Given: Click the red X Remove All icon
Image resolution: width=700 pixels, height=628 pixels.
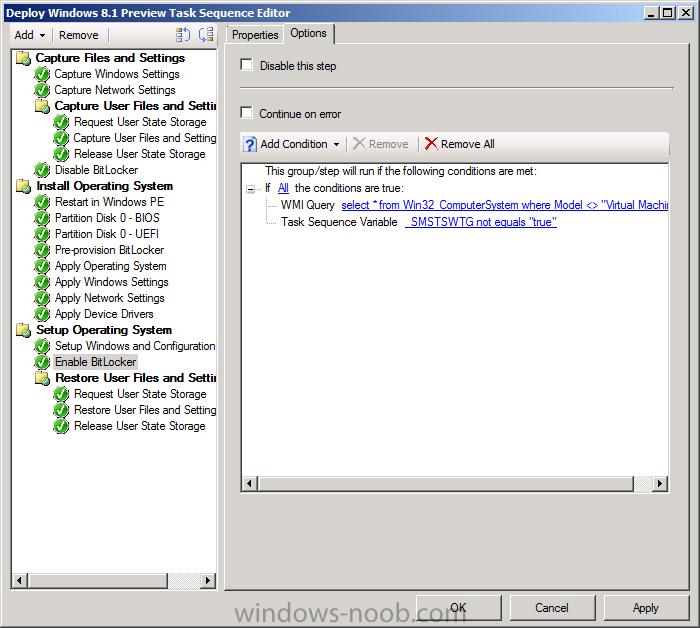Looking at the screenshot, I should [431, 144].
